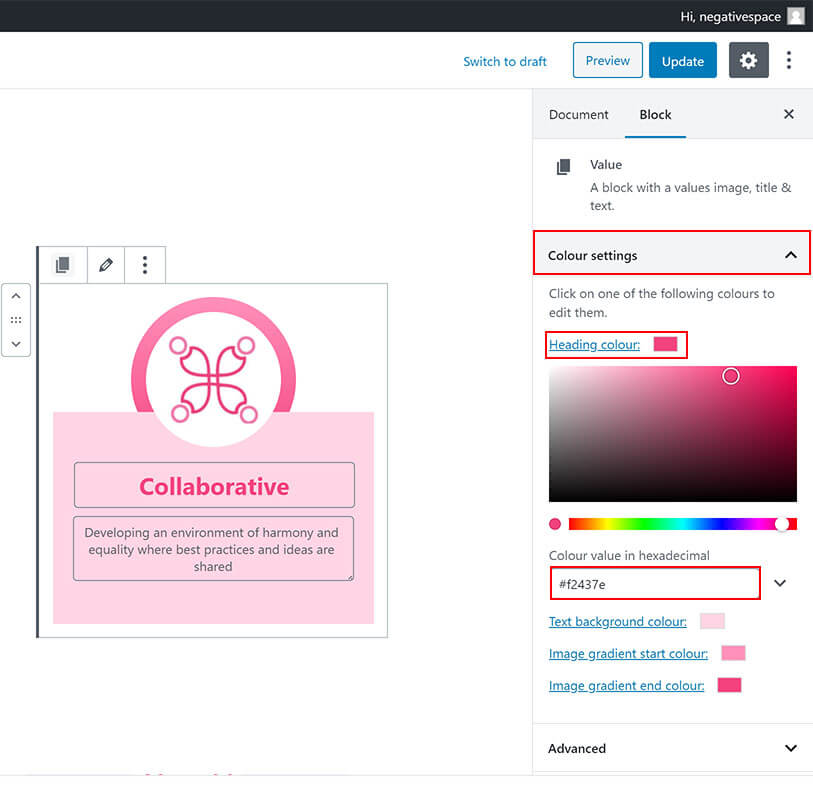Move block down with the down arrow
This screenshot has height=800, width=813.
[16, 343]
